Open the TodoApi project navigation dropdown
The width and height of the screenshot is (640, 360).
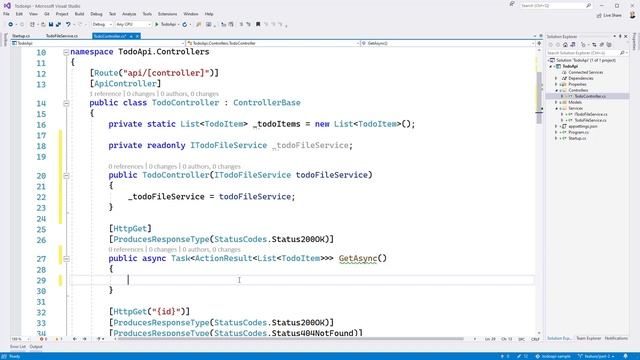coord(98,43)
